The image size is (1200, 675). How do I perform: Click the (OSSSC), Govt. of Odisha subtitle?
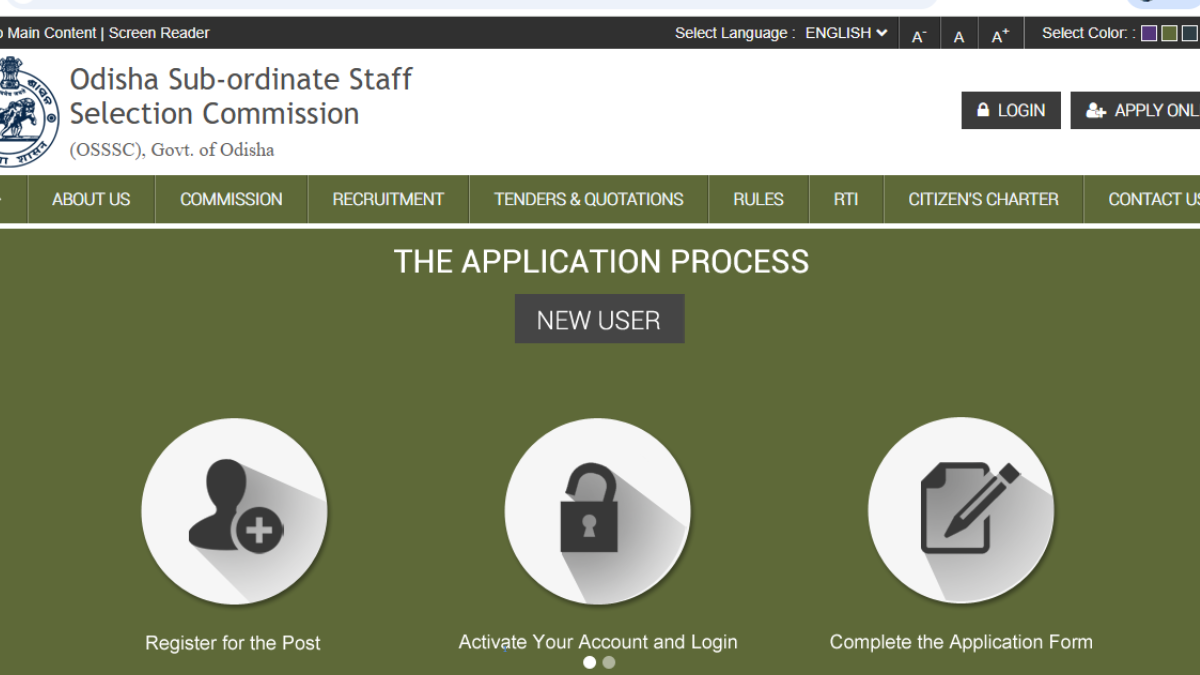pos(172,150)
